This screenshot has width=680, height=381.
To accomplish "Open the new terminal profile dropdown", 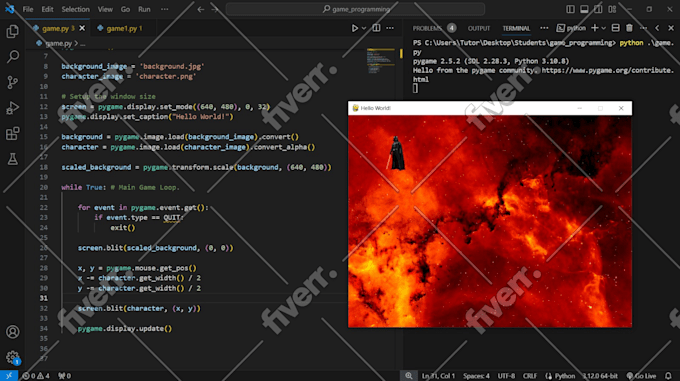I will (x=603, y=28).
